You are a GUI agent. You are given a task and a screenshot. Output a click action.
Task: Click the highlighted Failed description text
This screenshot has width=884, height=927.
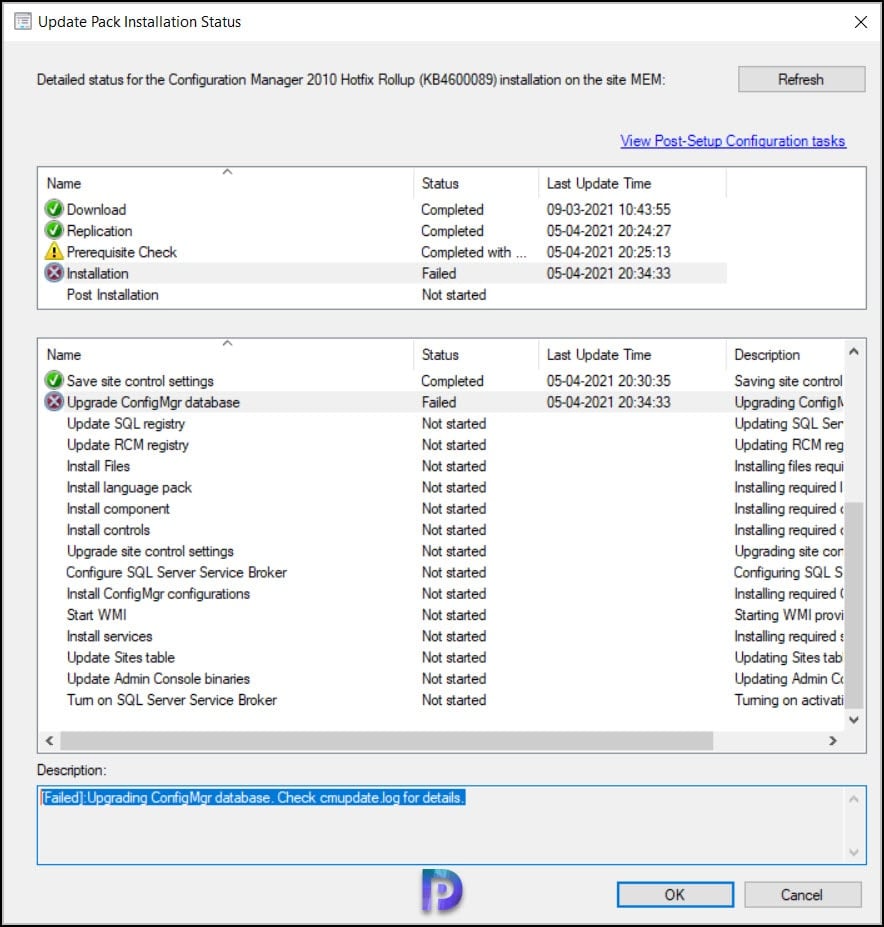tap(253, 798)
